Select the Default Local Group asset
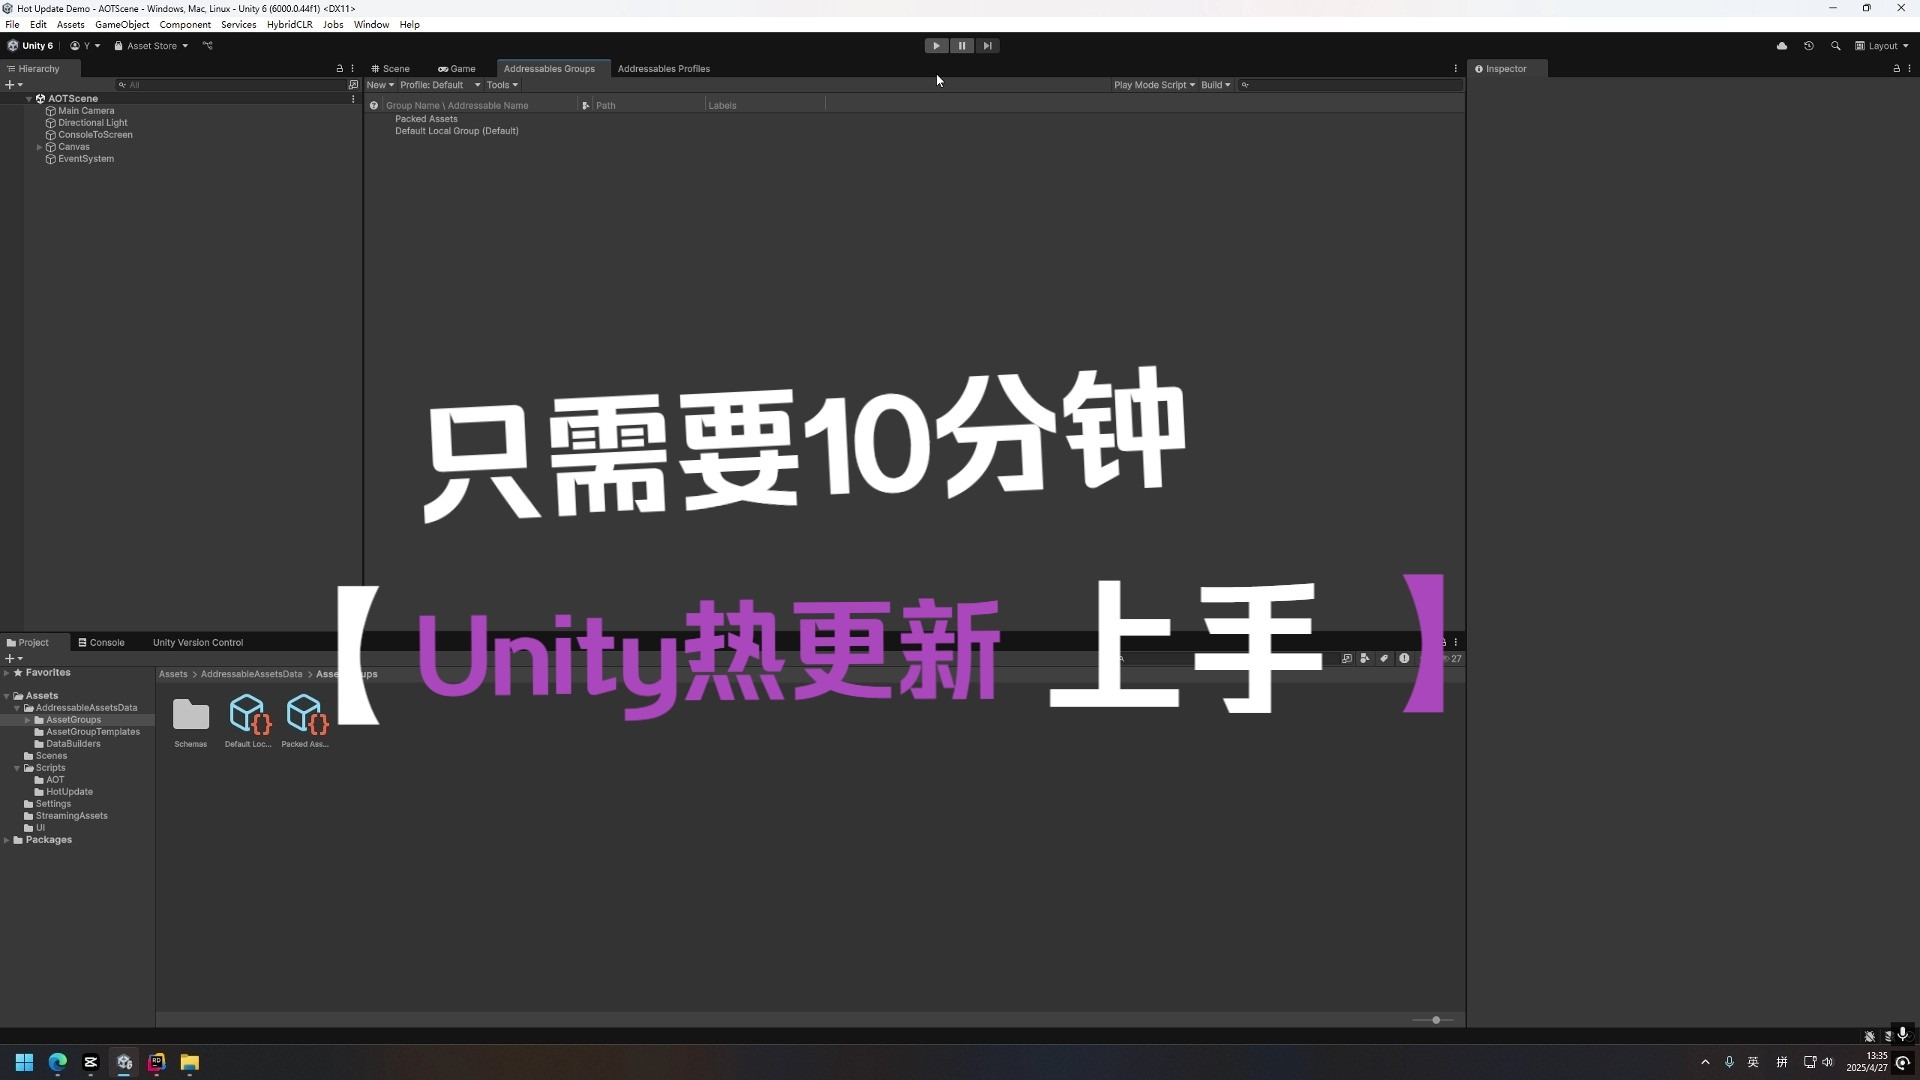 click(x=248, y=722)
